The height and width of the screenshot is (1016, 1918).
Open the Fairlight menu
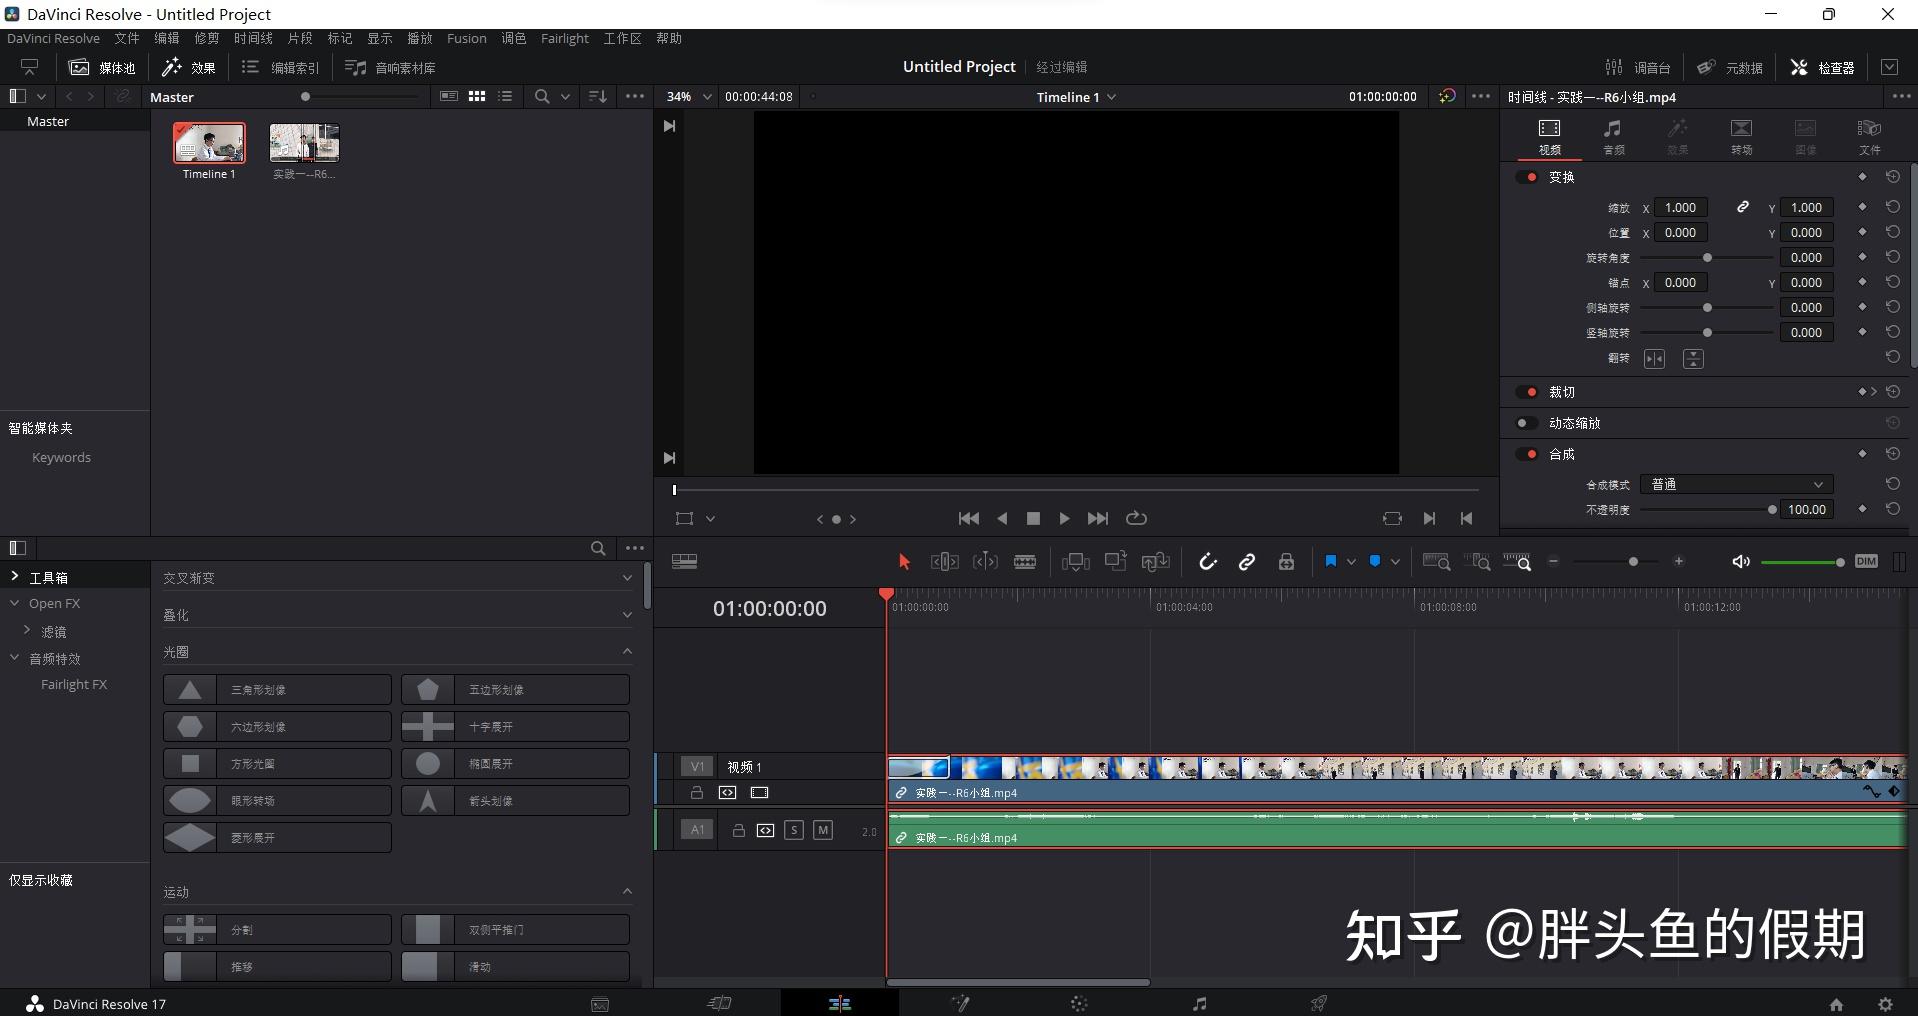click(x=564, y=38)
